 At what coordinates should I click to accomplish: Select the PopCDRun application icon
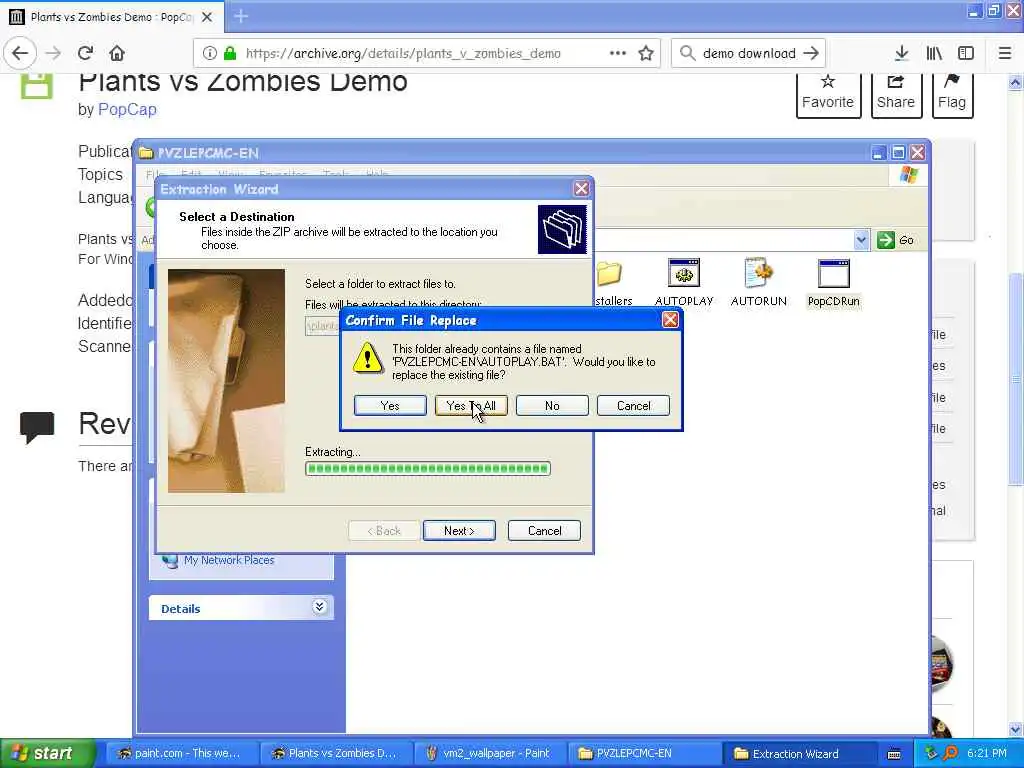833,283
